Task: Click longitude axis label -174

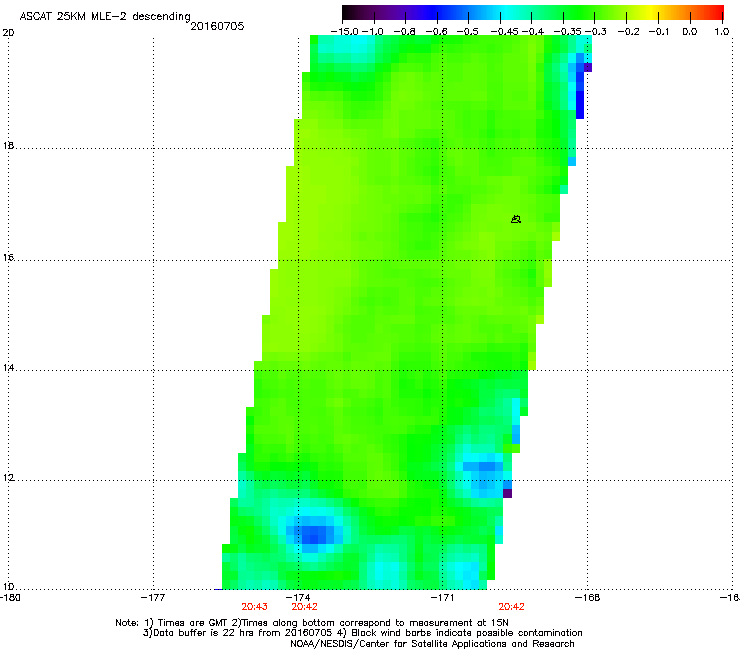Action: point(298,598)
